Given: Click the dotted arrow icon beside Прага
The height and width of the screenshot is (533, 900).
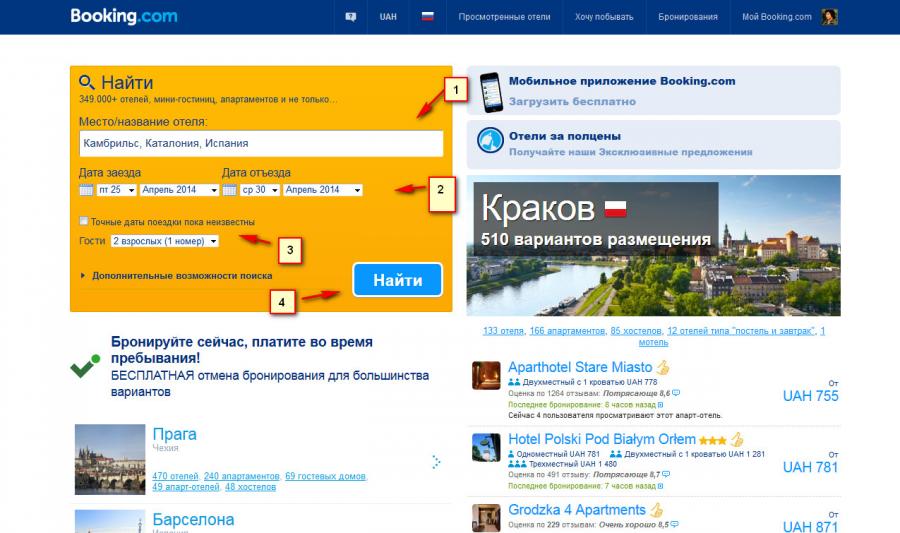Looking at the screenshot, I should click(436, 462).
